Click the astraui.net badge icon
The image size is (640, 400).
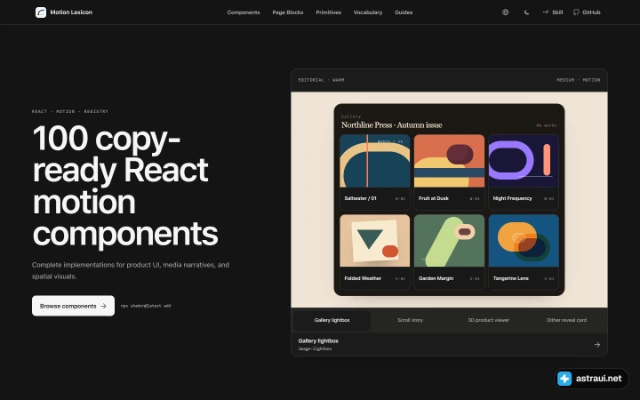[x=564, y=378]
